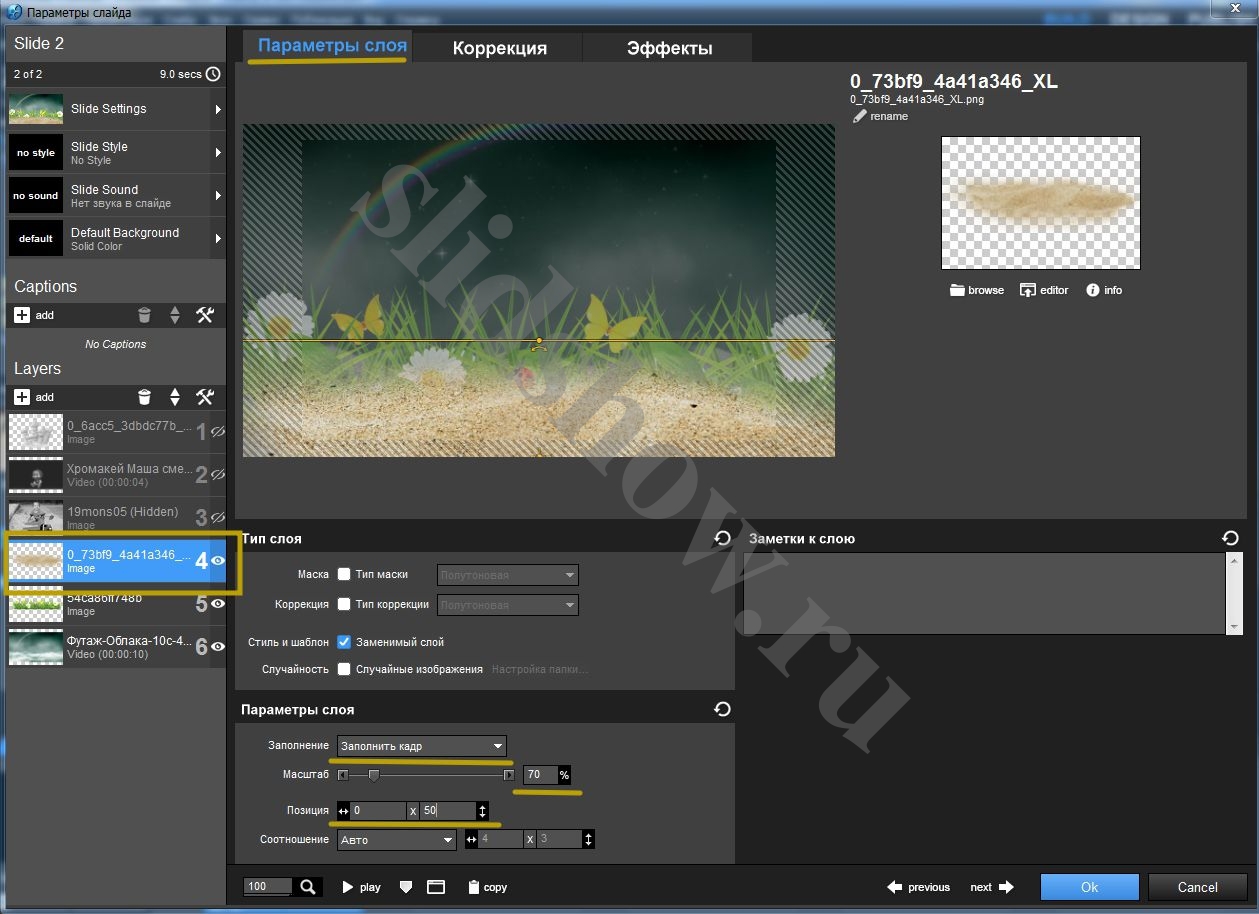Image resolution: width=1259 pixels, height=914 pixels.
Task: Expand Slide Sound arrow
Action: (217, 196)
